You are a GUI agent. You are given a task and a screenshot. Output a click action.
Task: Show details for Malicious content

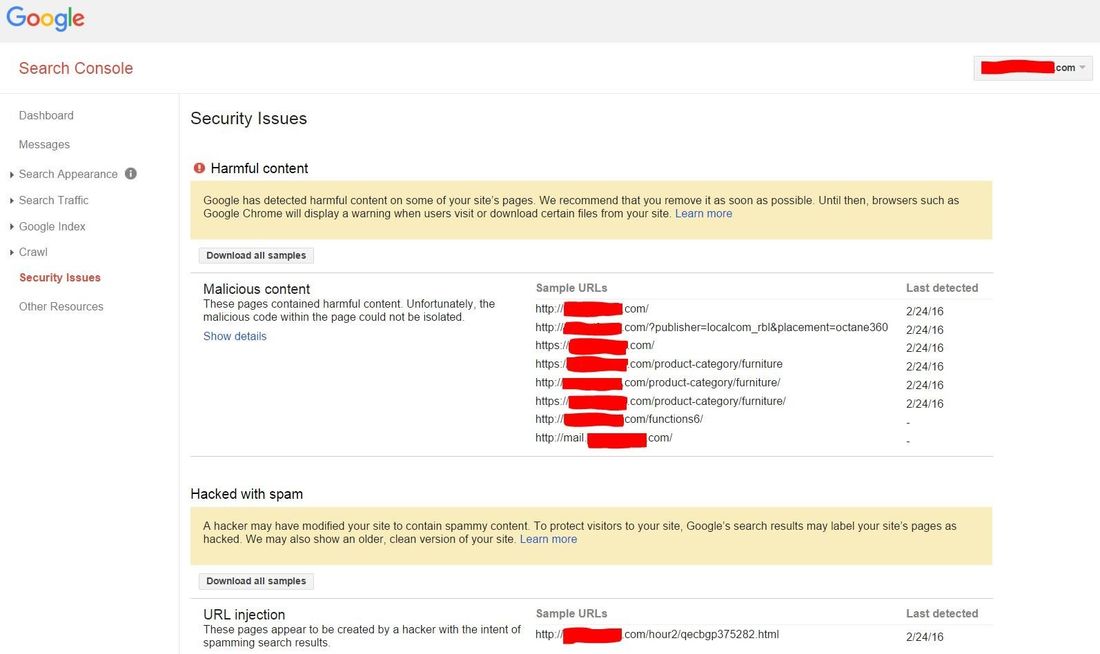(x=235, y=336)
